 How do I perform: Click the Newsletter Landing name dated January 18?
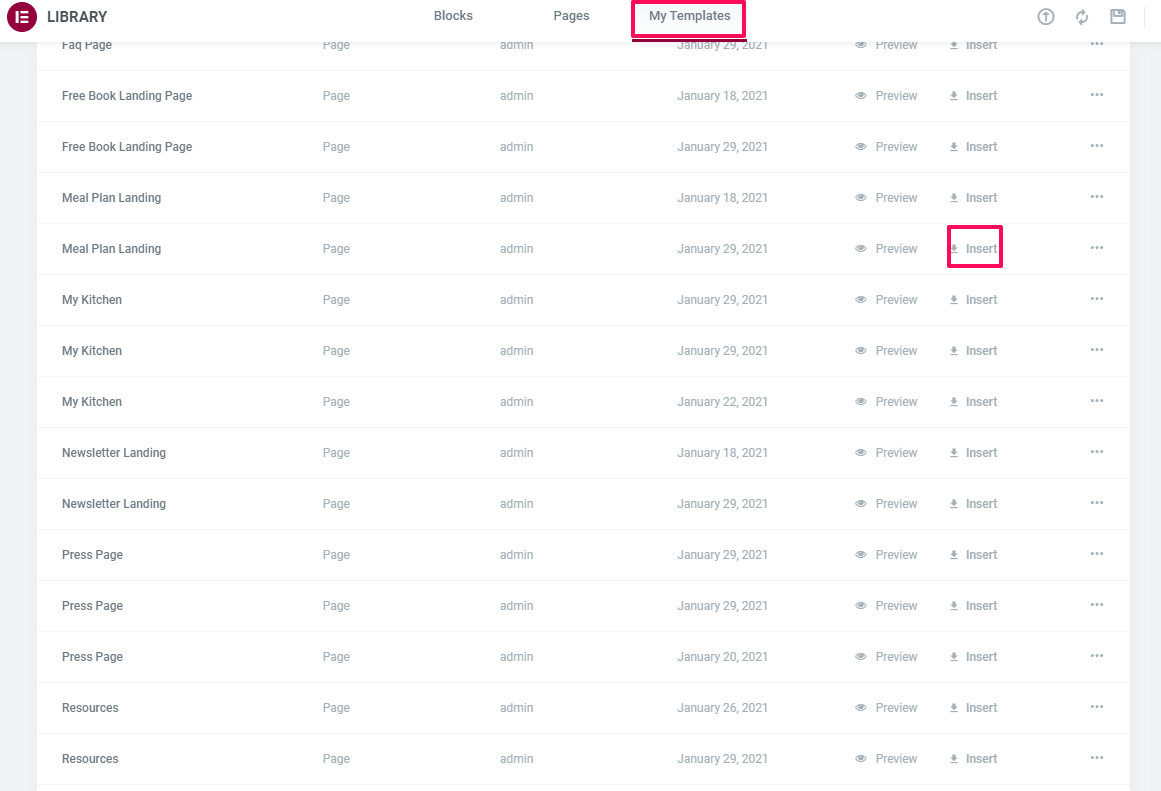(114, 453)
